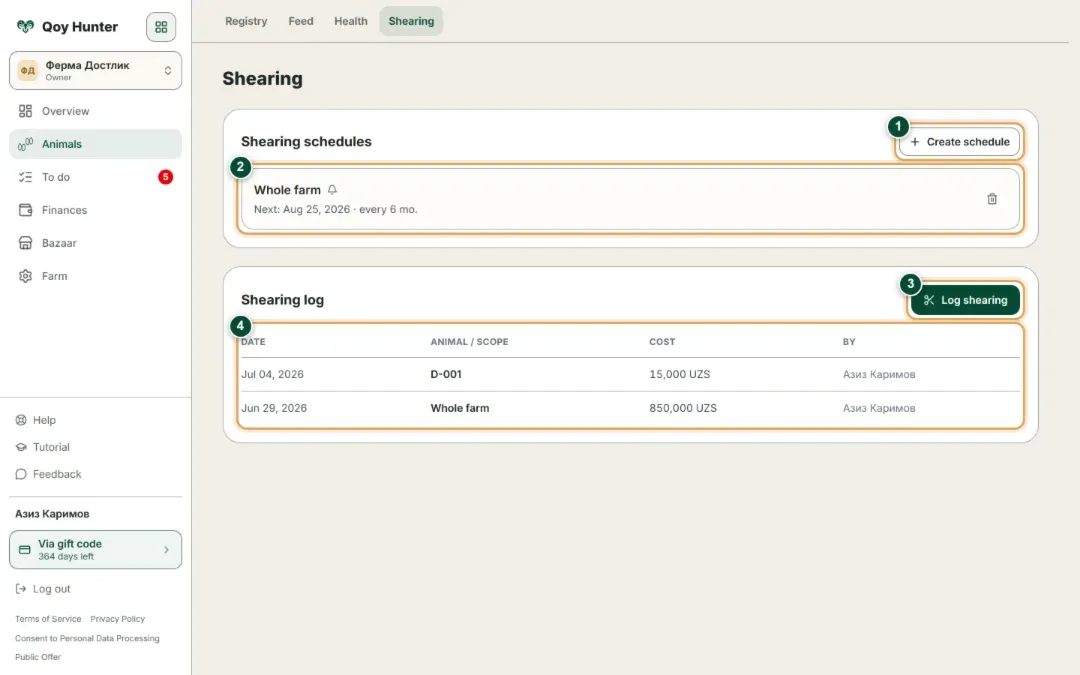Screen dimensions: 1080x675
Task: Click the next shearing date text Aug 25, 2026
Action: click(x=316, y=209)
